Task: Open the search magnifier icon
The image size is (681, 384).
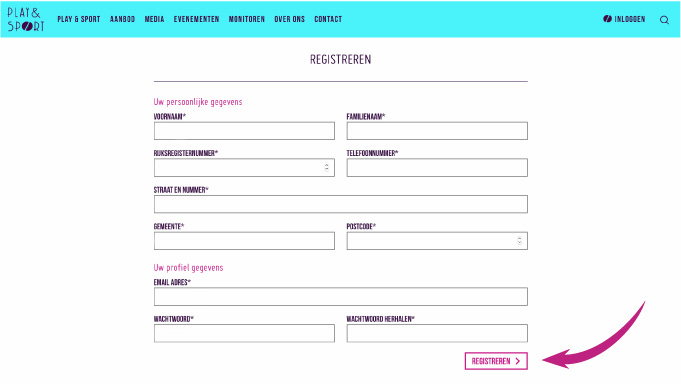Action: [664, 20]
